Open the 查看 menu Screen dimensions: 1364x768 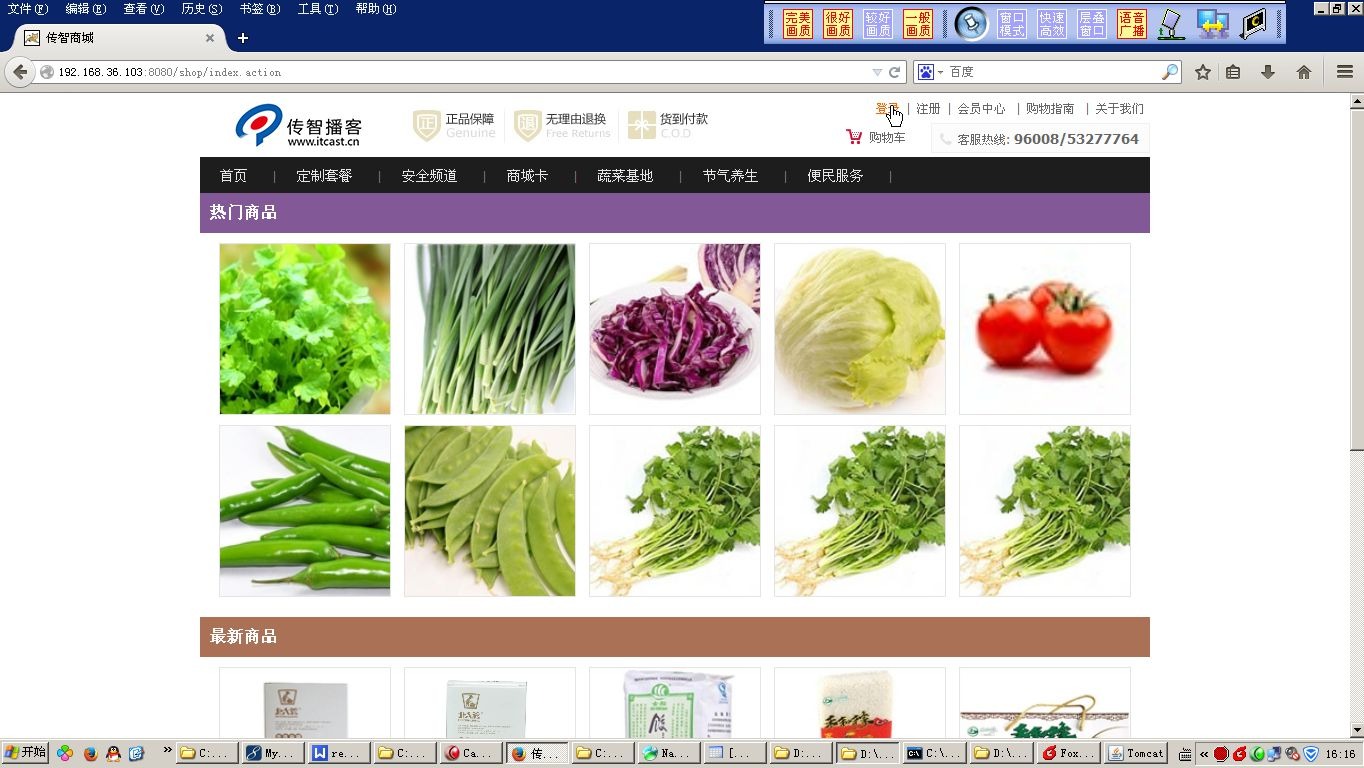coord(143,9)
